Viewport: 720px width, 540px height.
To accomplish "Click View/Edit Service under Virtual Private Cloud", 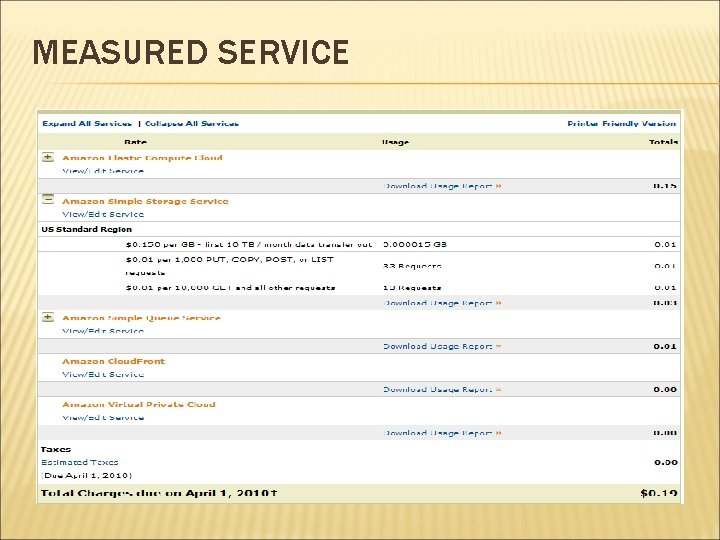I will tap(103, 417).
